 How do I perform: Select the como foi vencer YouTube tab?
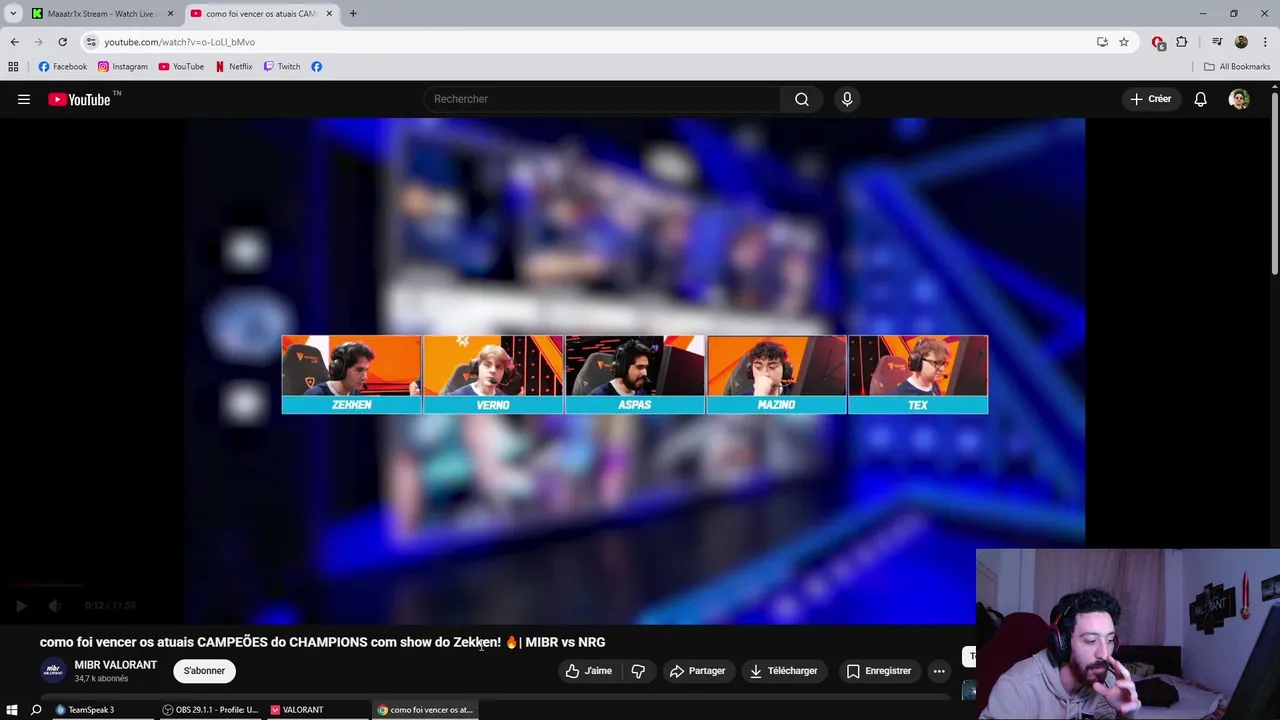[260, 13]
